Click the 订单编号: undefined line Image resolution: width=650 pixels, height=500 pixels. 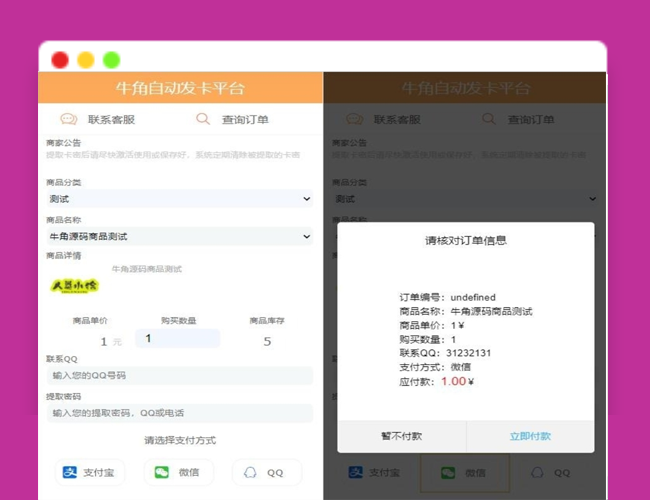[447, 297]
